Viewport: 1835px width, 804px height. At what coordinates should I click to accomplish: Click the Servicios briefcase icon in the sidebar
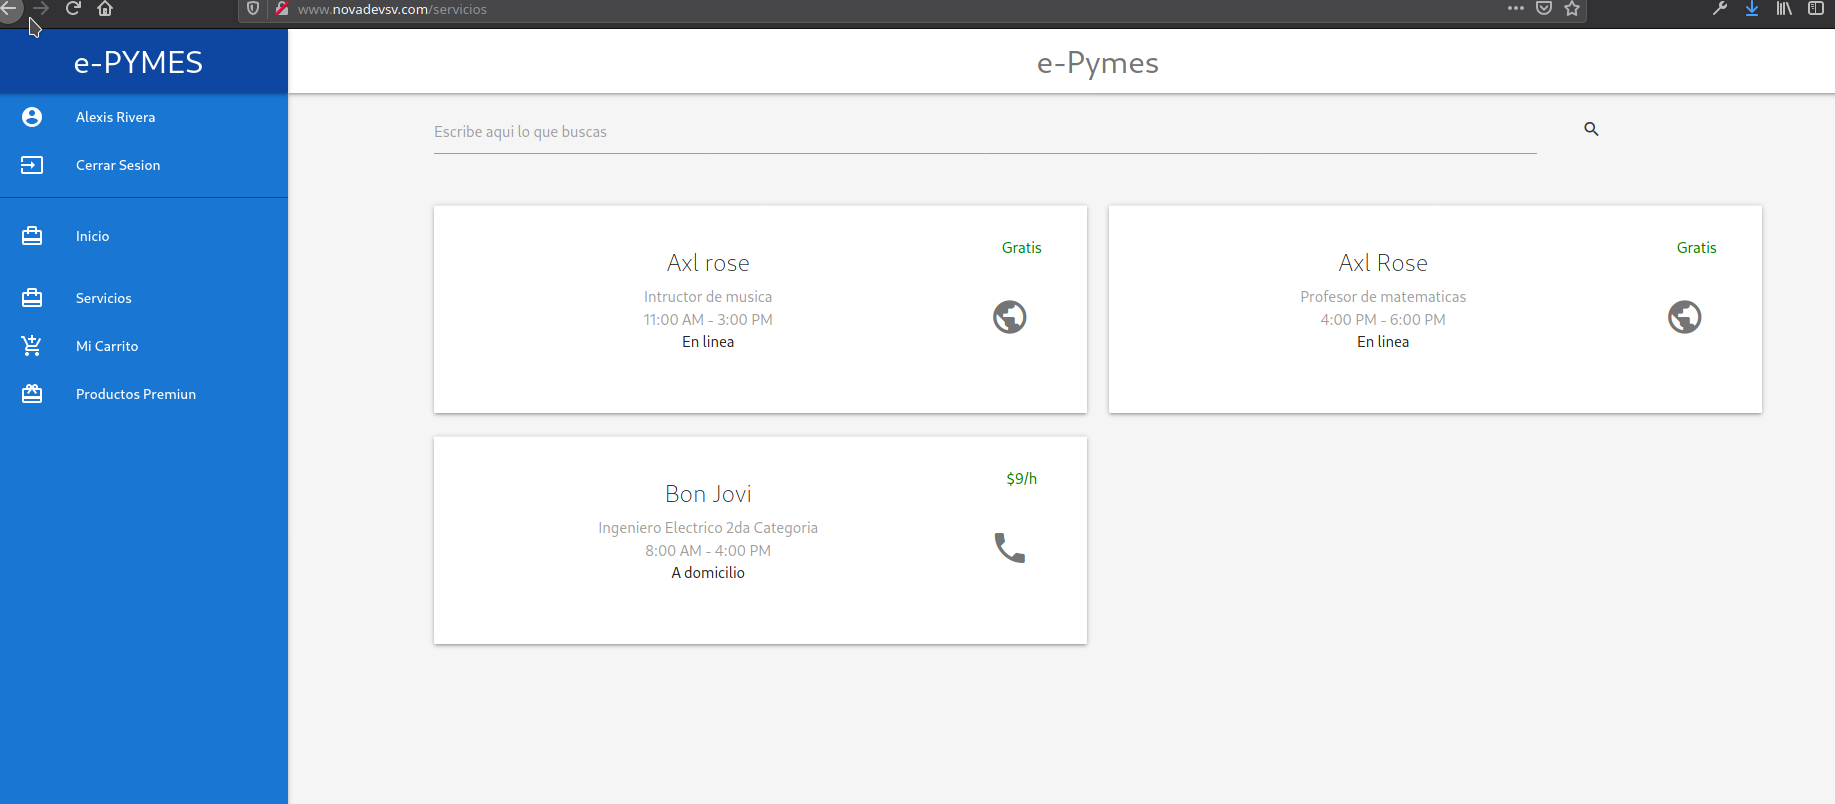(32, 298)
